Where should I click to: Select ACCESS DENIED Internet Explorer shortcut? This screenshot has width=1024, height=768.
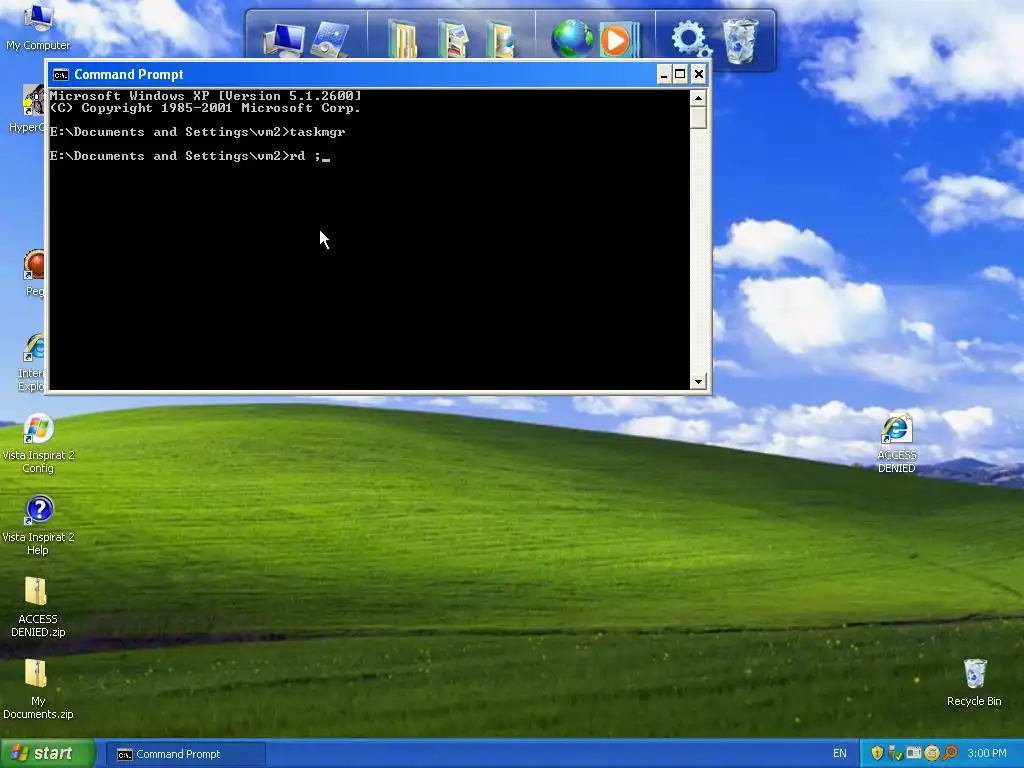[x=896, y=443]
